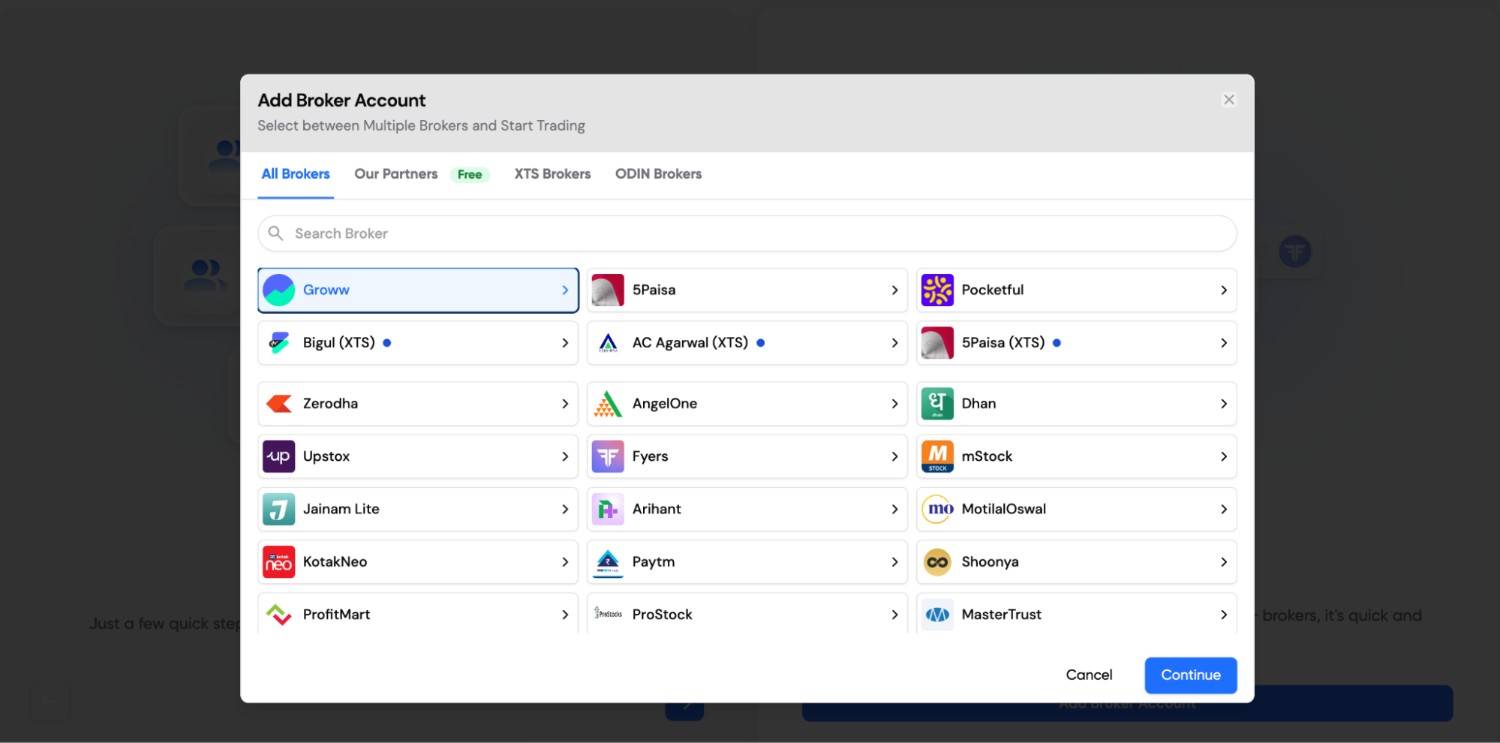Click the ProfitMart logo icon
1500x743 pixels.
(x=279, y=614)
